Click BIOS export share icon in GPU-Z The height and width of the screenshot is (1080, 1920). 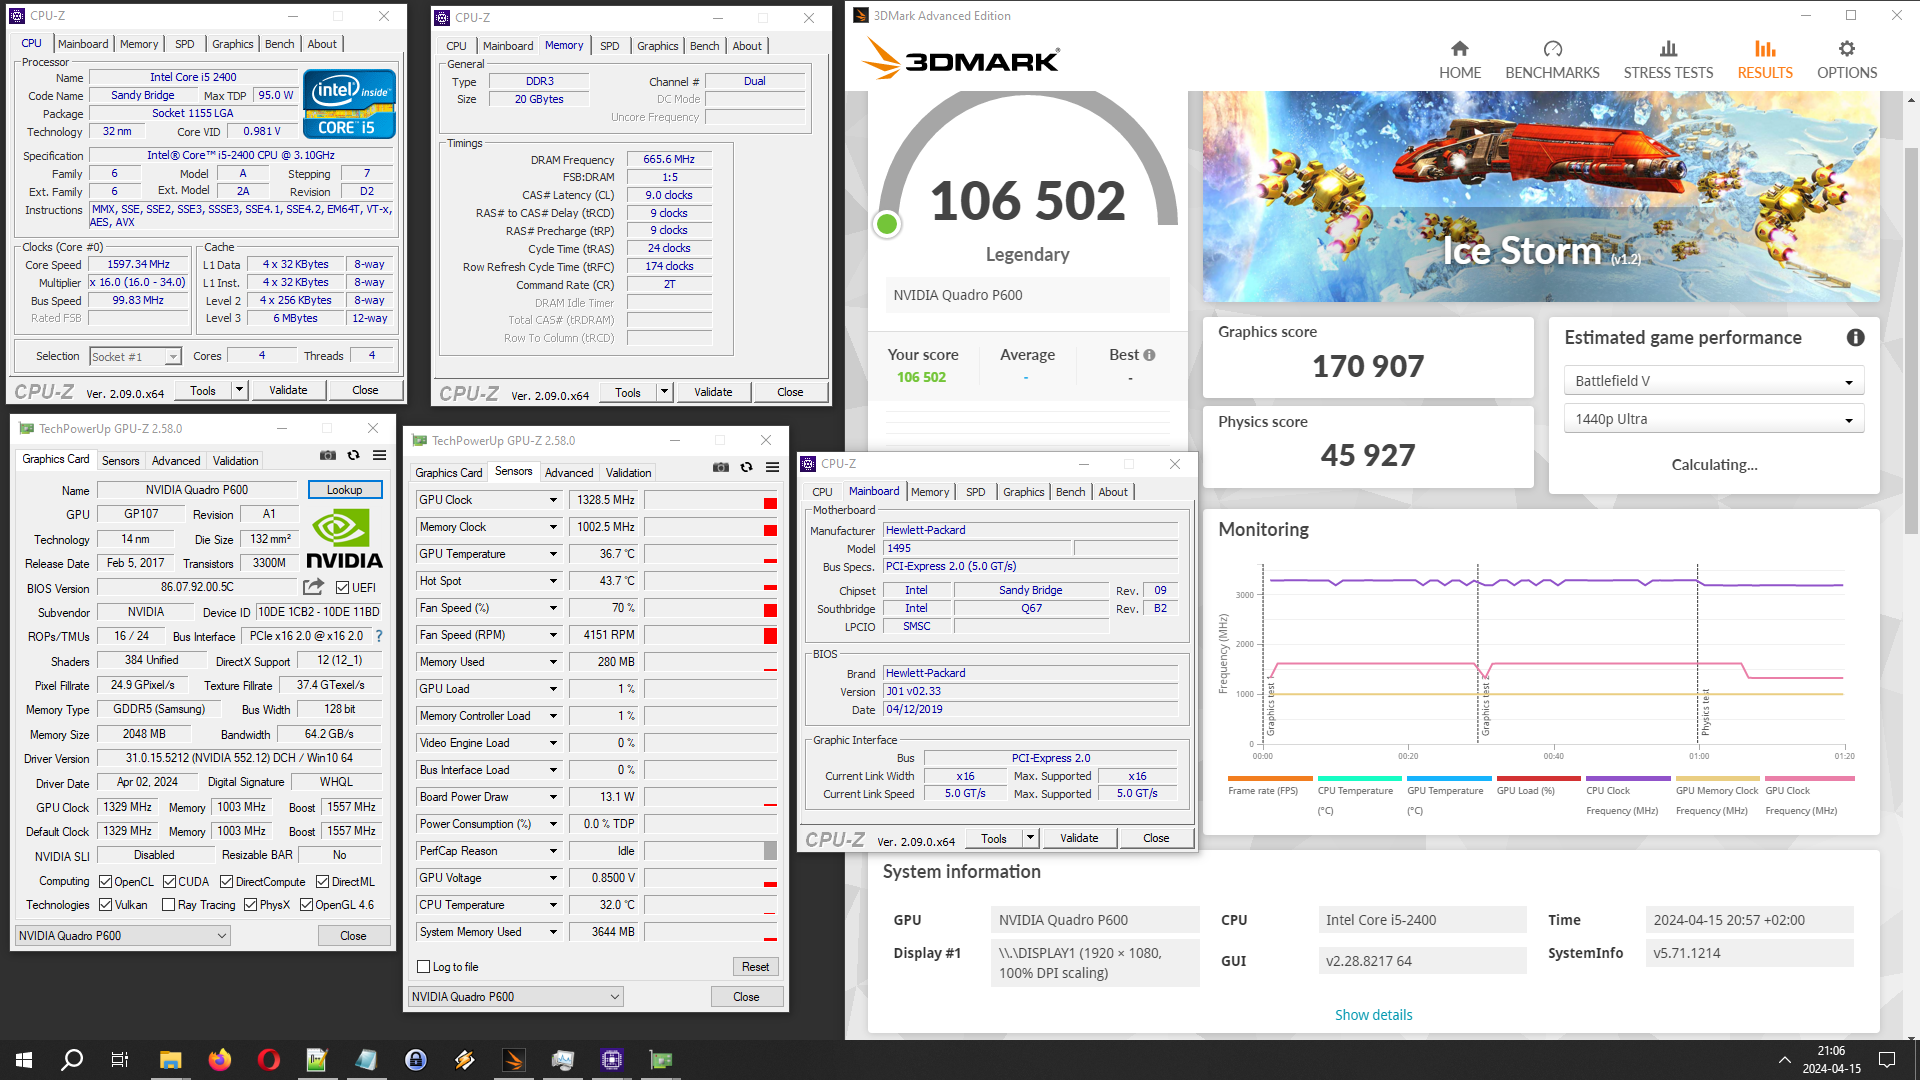(314, 587)
